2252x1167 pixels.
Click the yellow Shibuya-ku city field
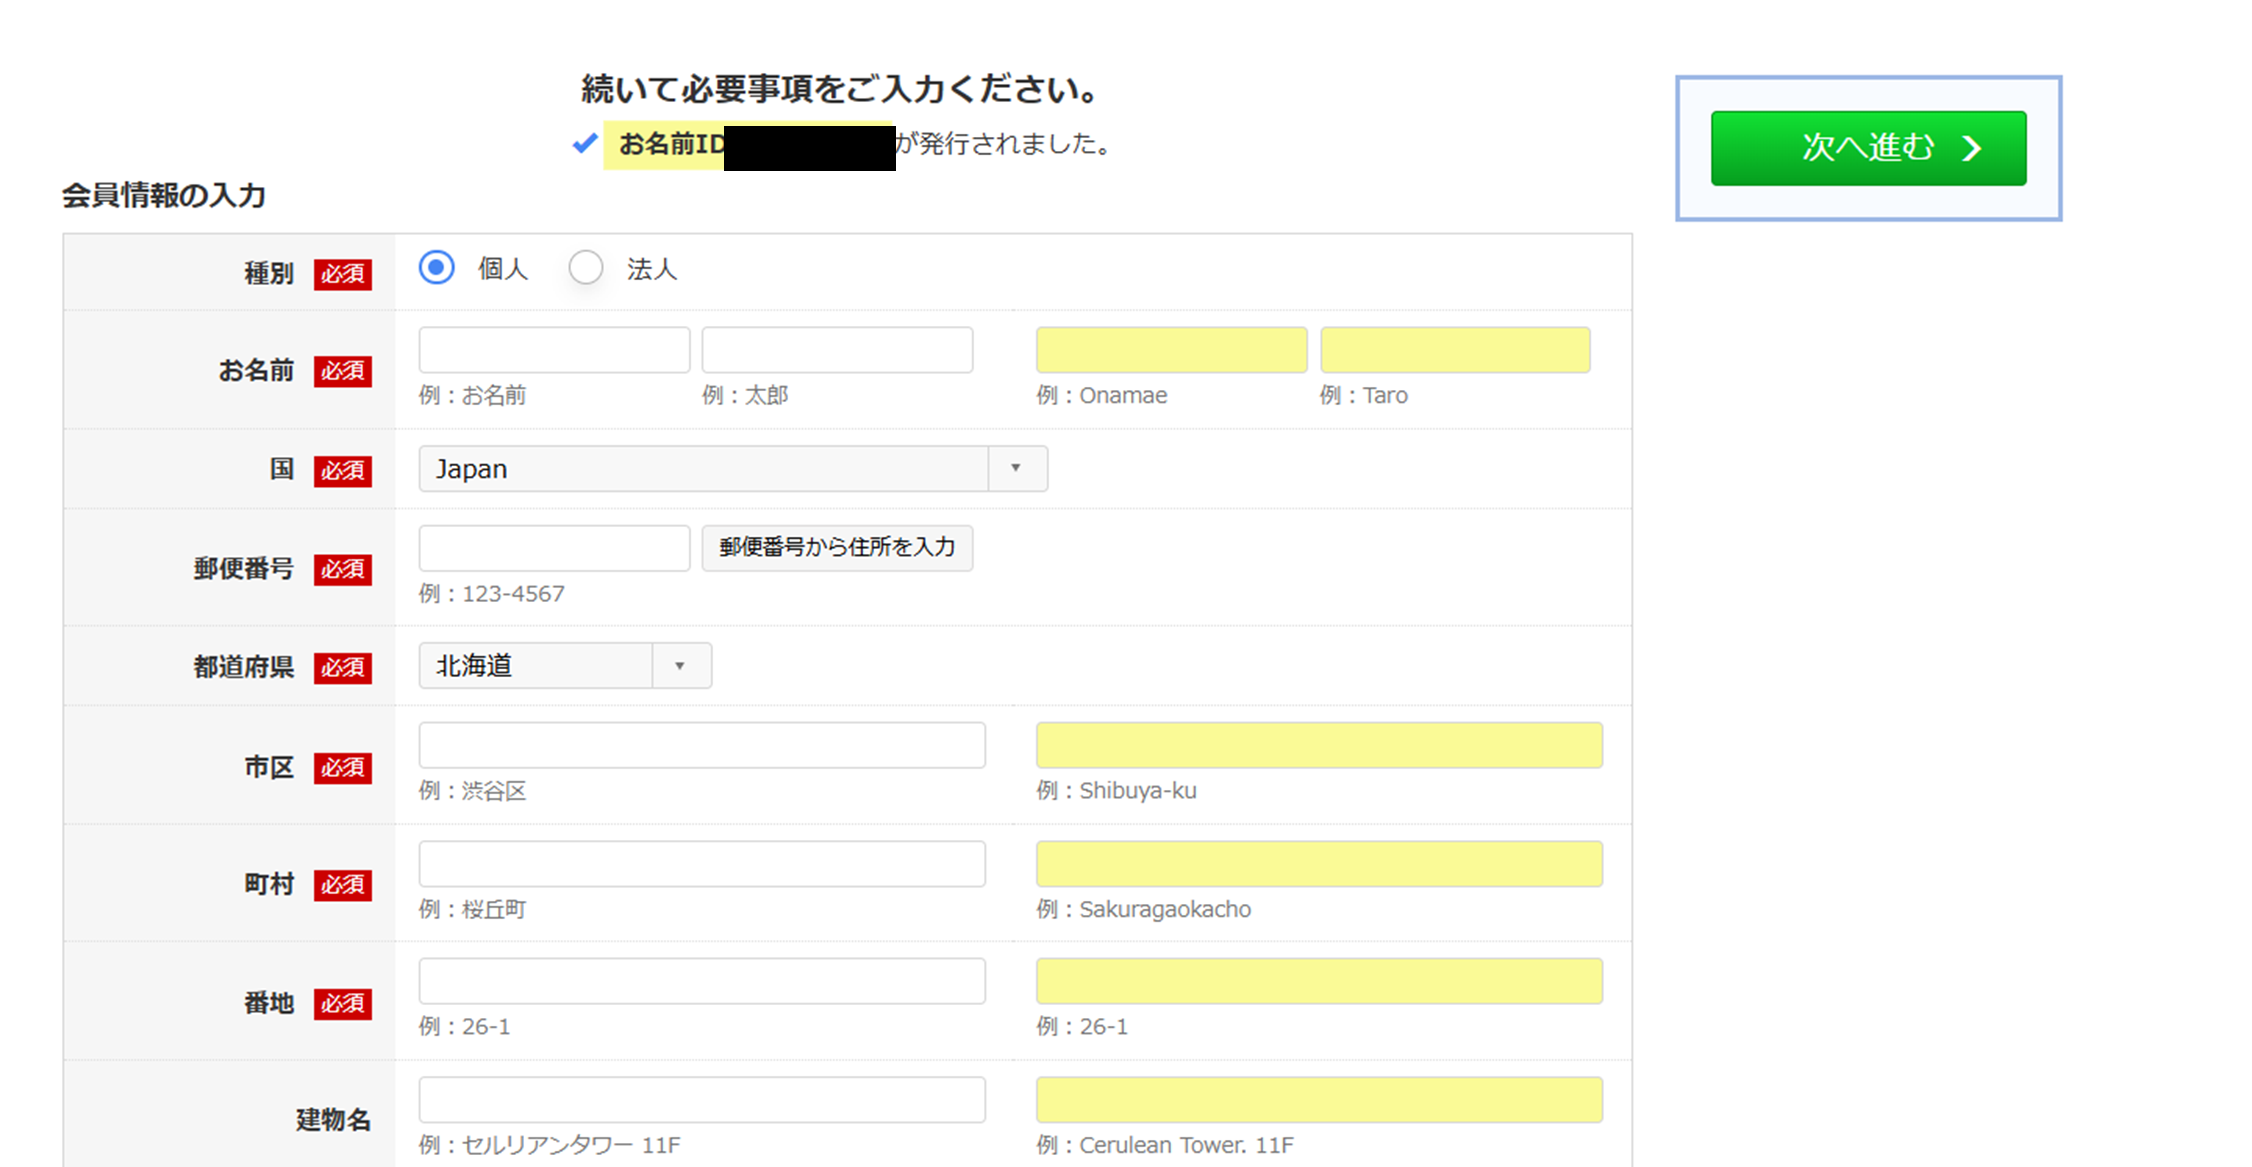(1319, 745)
